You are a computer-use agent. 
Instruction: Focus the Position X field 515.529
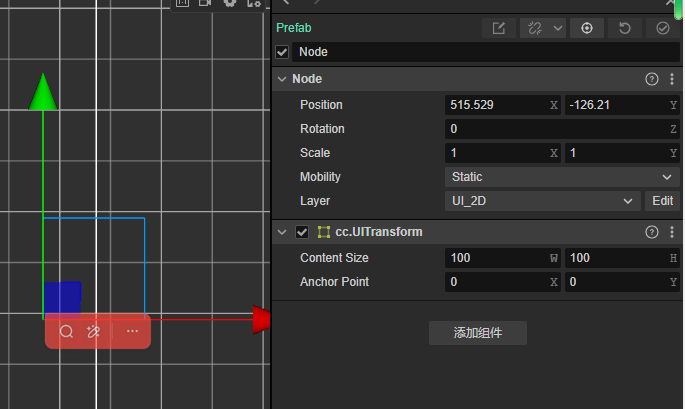(503, 105)
